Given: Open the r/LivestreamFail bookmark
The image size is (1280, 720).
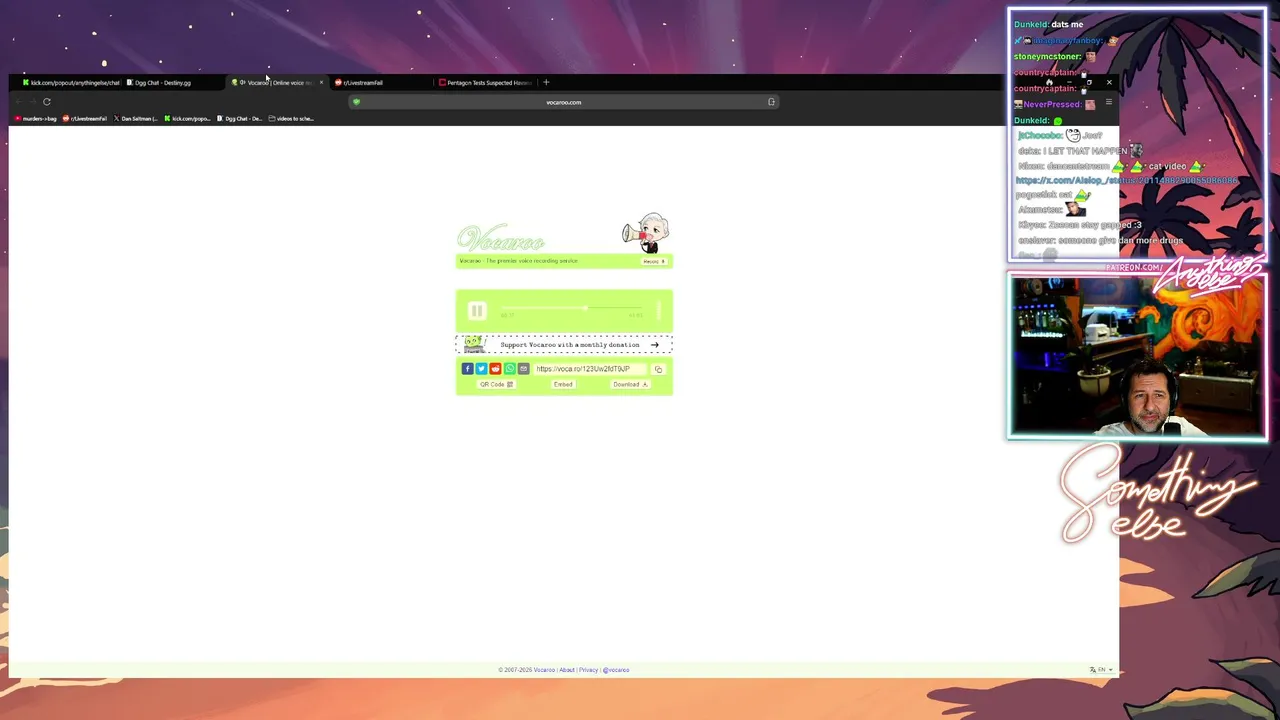Looking at the screenshot, I should click(x=85, y=119).
